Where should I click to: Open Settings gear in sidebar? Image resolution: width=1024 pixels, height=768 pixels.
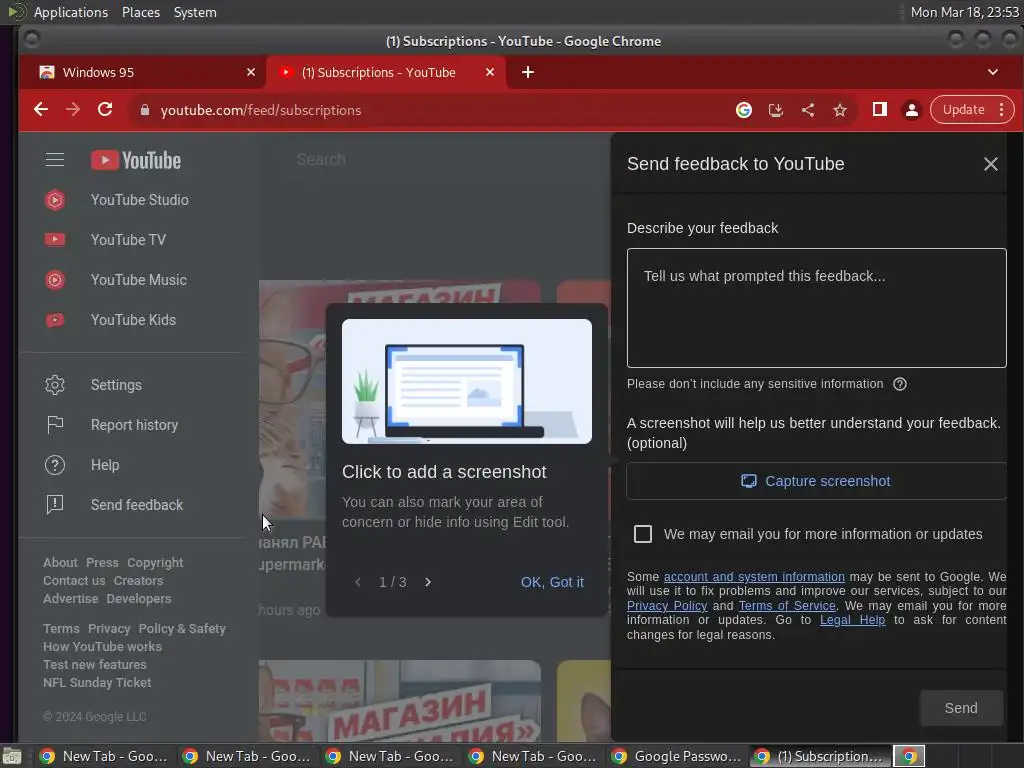55,385
